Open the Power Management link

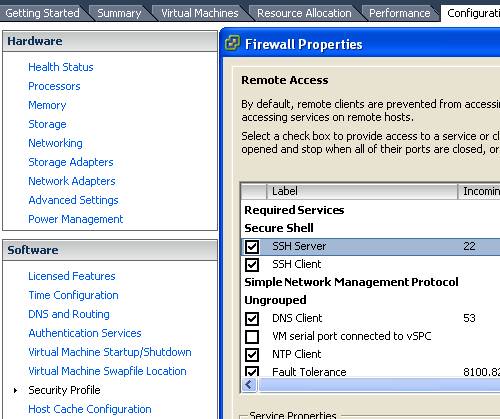[76, 219]
